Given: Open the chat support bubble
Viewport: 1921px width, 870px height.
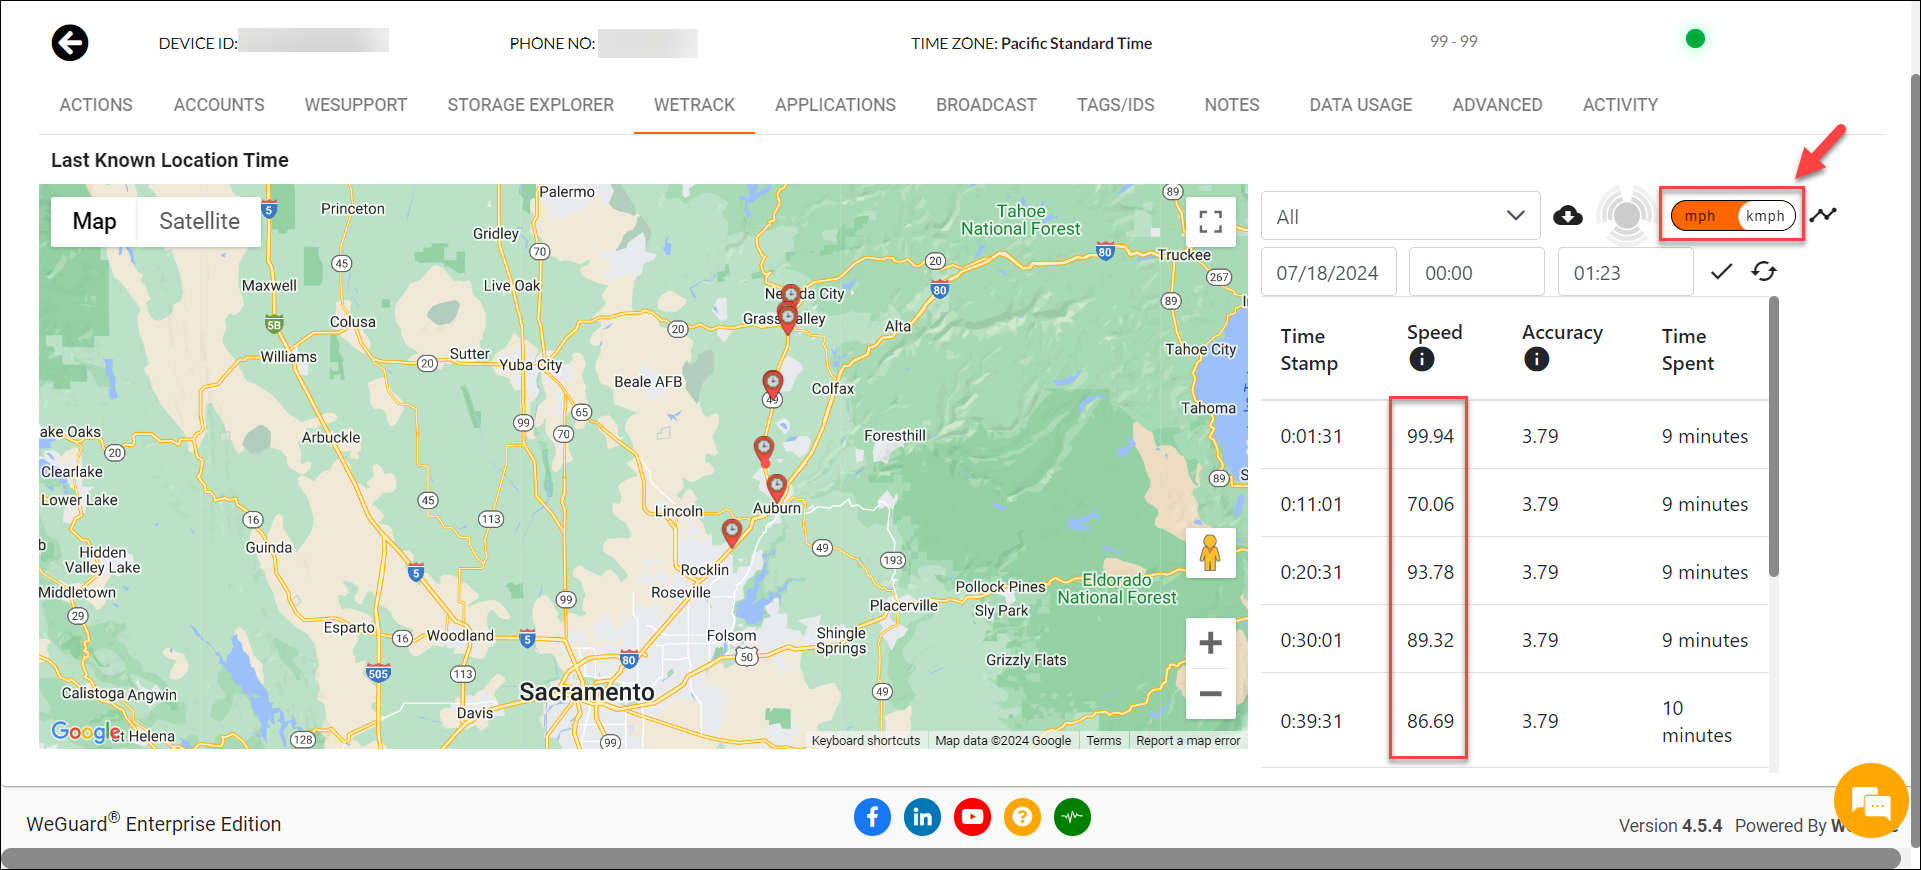Looking at the screenshot, I should point(1870,801).
